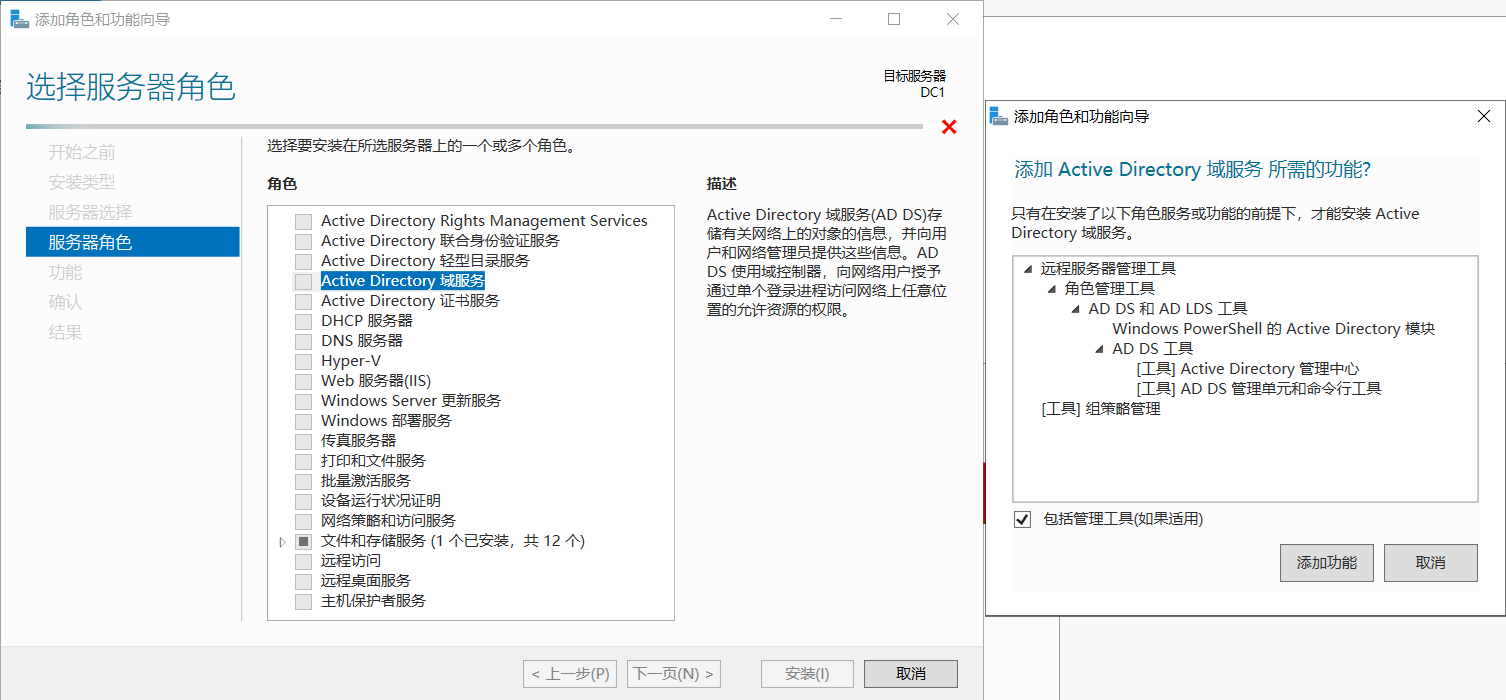Click 取消 in the features dialog
Viewport: 1506px width, 700px height.
pos(1431,563)
